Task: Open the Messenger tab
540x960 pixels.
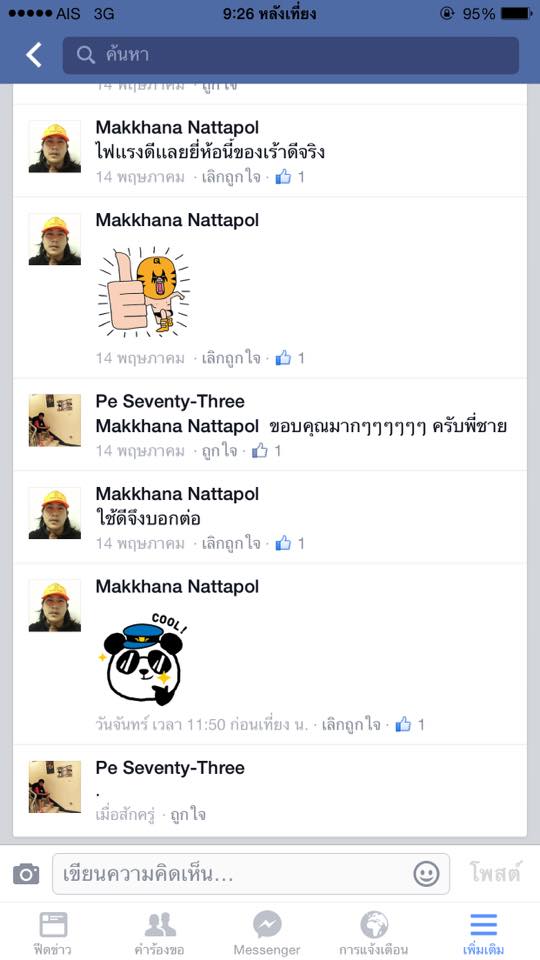Action: tap(267, 934)
